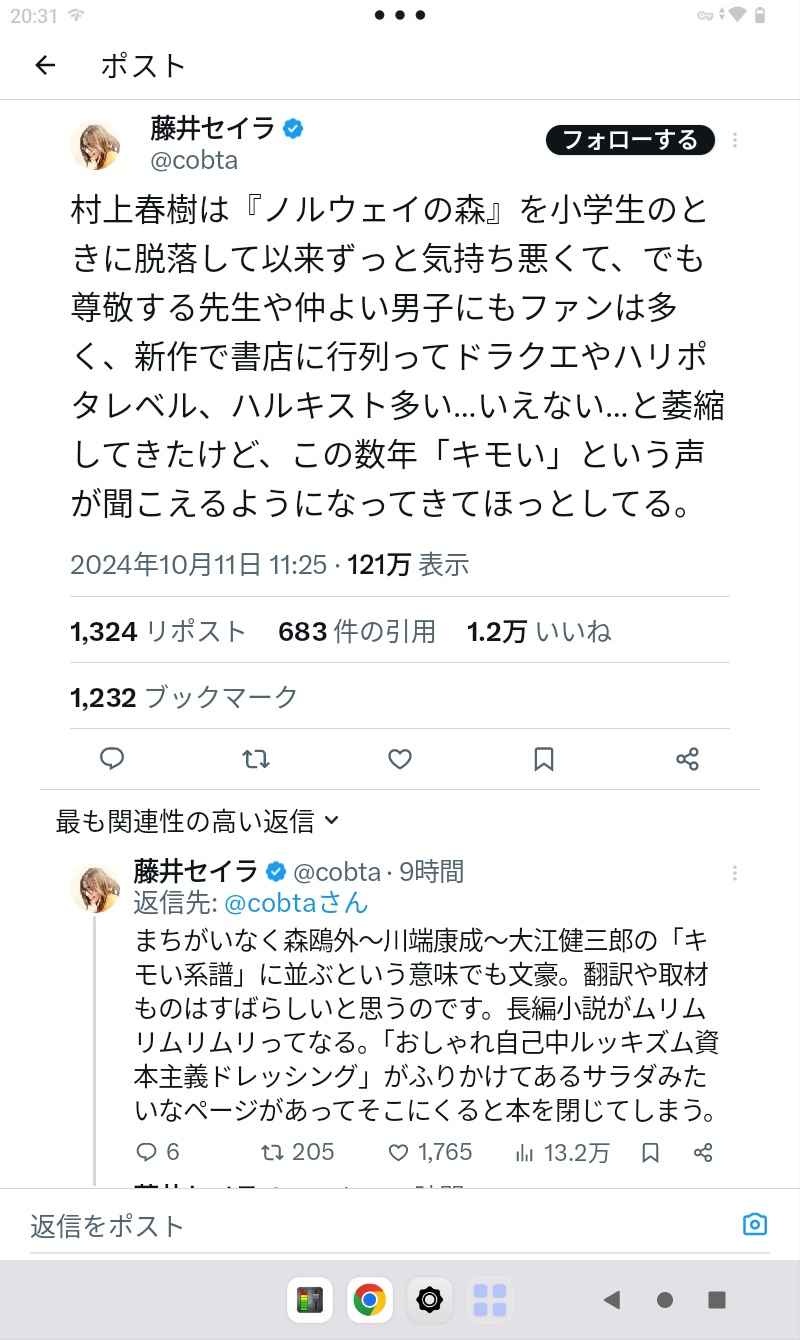The image size is (800, 1340).
Task: Bookmark the reply post
Action: pos(650,1153)
